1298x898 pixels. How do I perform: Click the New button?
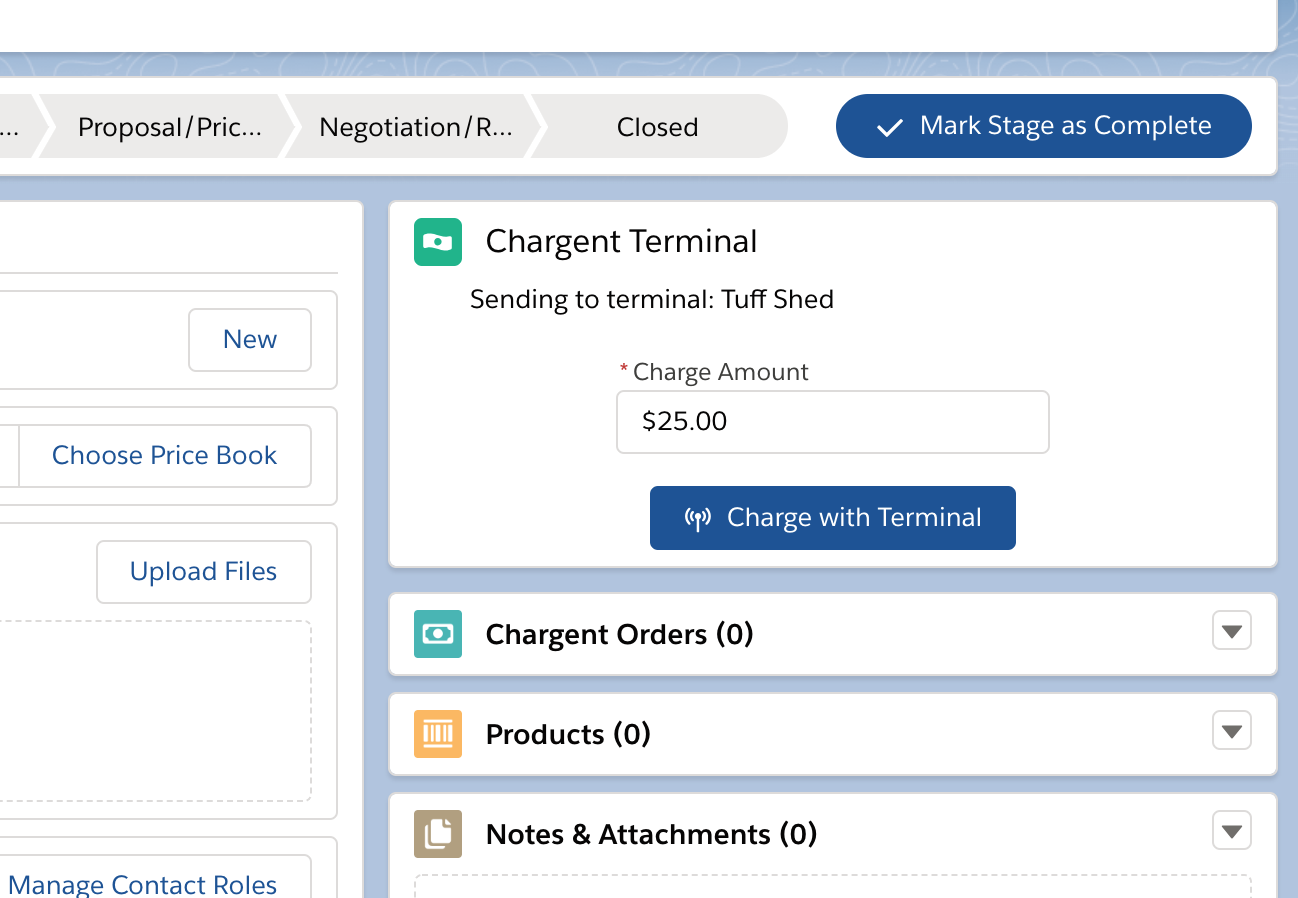coord(249,339)
